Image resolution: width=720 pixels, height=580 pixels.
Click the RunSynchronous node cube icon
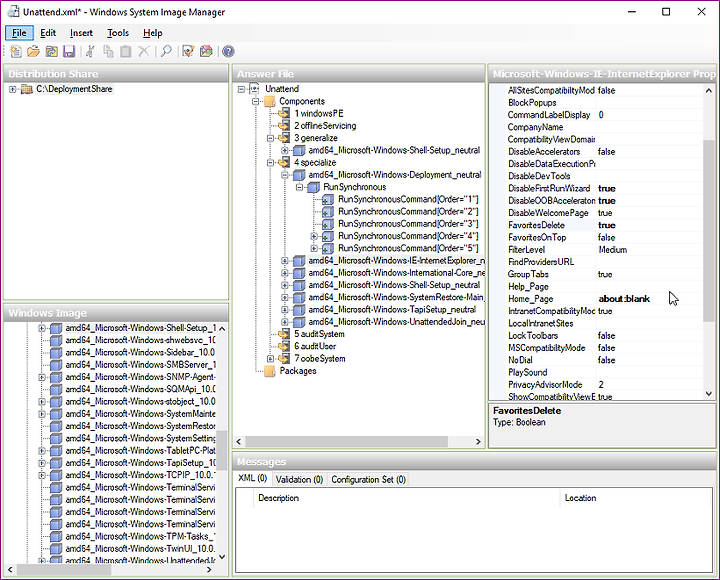314,187
